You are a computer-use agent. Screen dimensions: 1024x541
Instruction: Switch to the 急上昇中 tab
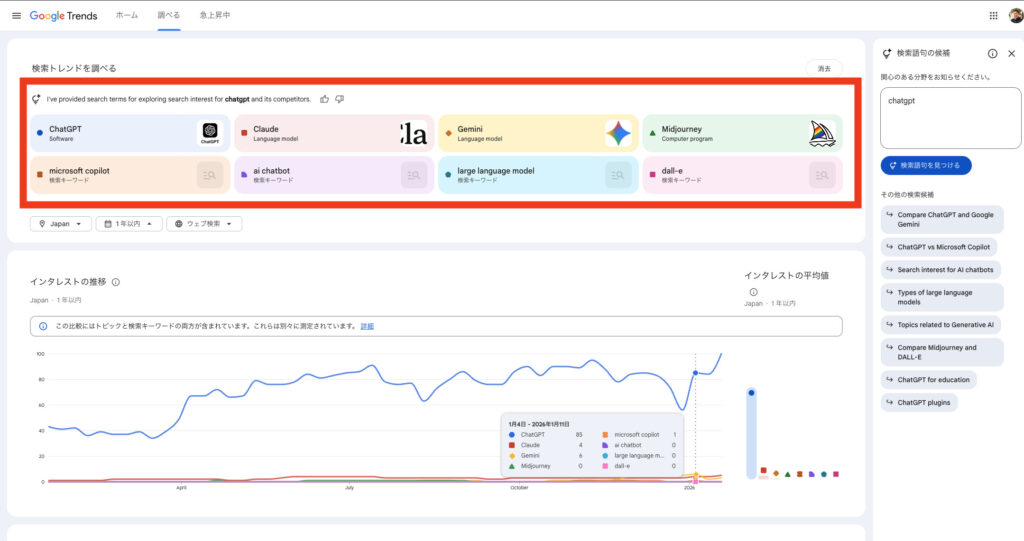pyautogui.click(x=214, y=15)
